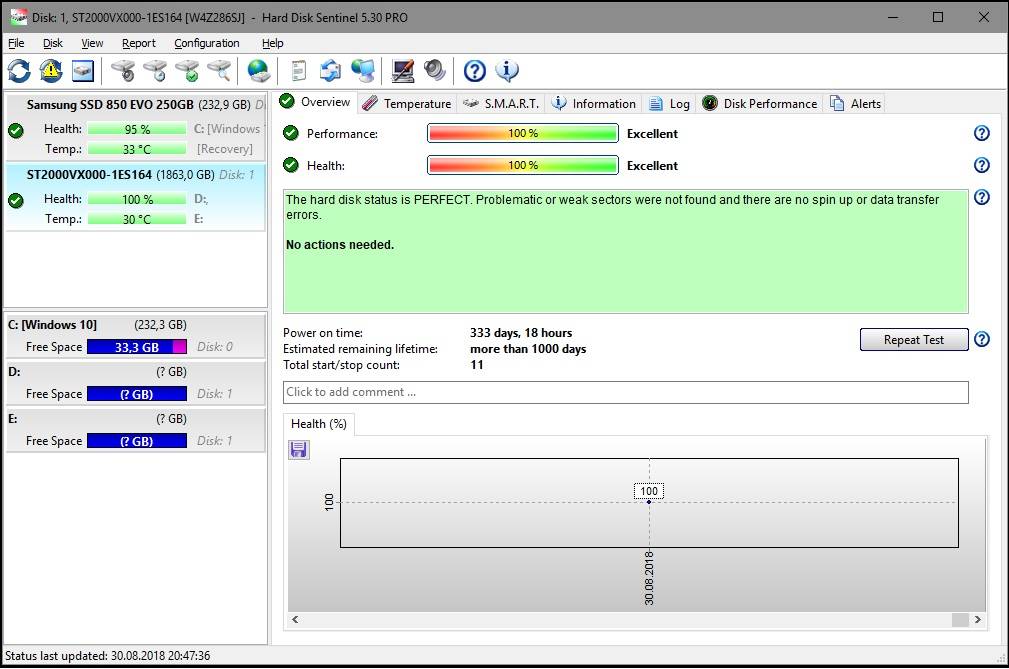Click the No actions needed. text
The image size is (1009, 669).
[x=340, y=244]
